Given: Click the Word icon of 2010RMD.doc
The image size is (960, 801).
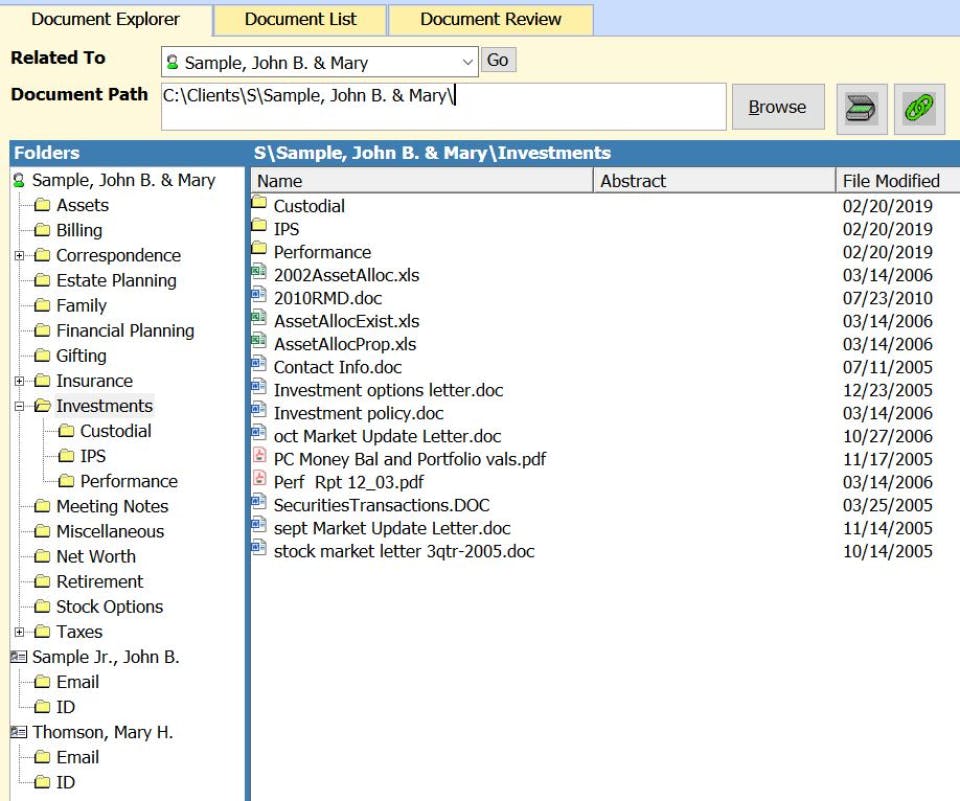Looking at the screenshot, I should (x=259, y=295).
